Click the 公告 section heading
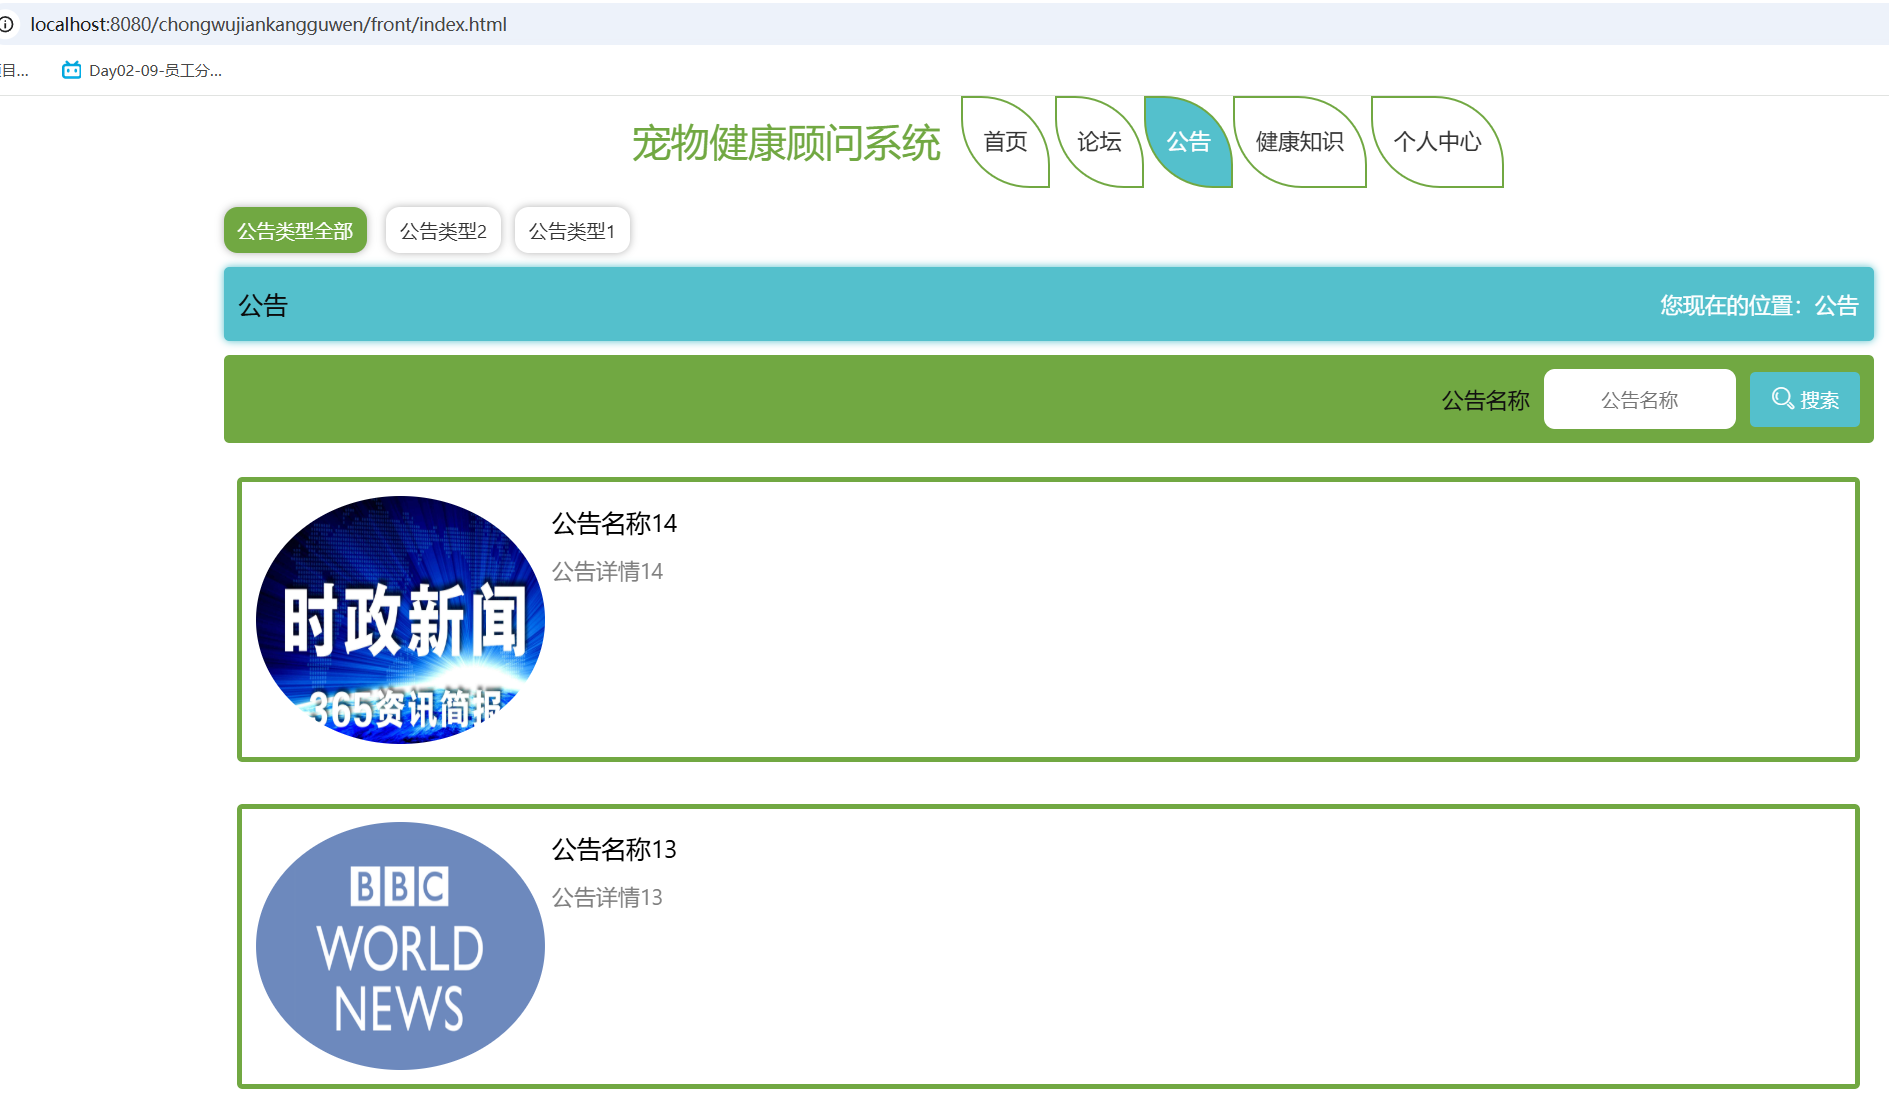Viewport: 1889px width, 1106px height. [263, 306]
